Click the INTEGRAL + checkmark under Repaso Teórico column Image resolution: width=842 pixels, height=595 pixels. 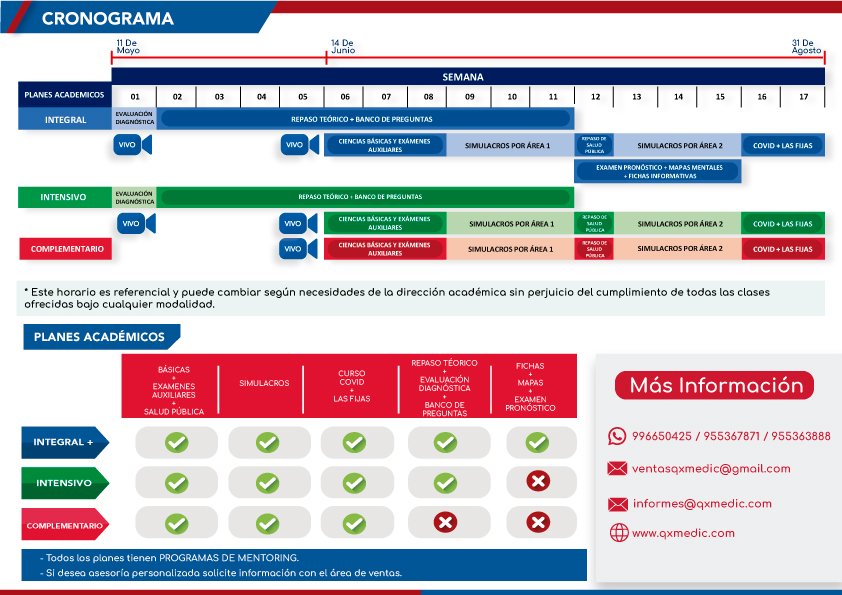tap(446, 442)
